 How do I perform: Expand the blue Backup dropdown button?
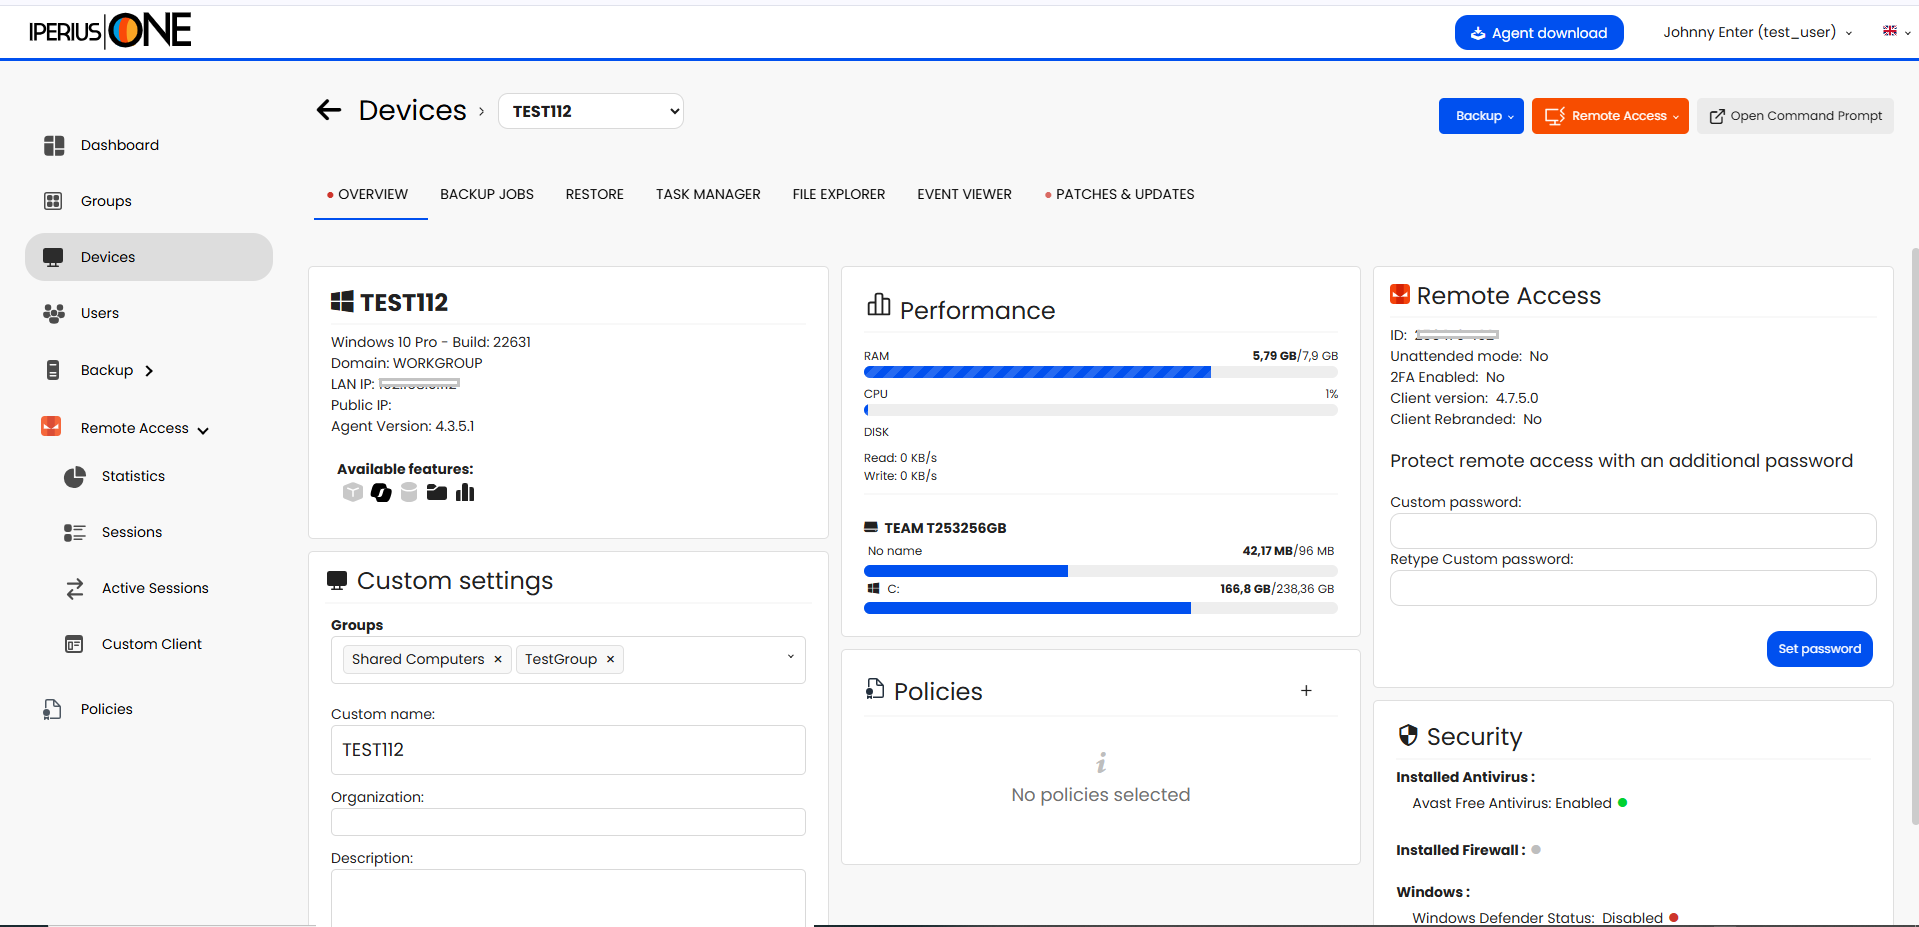coord(1481,116)
